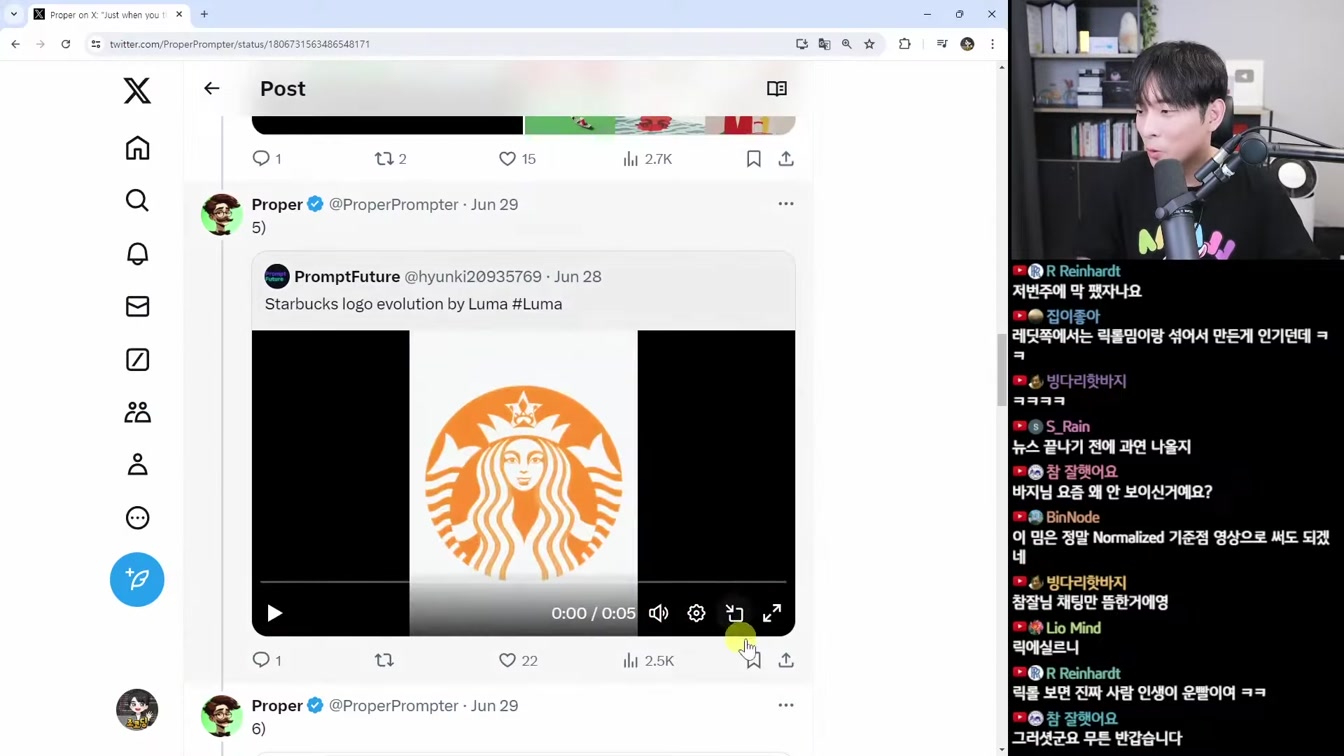Go back with Post header arrow
This screenshot has height=756, width=1344.
(x=212, y=88)
